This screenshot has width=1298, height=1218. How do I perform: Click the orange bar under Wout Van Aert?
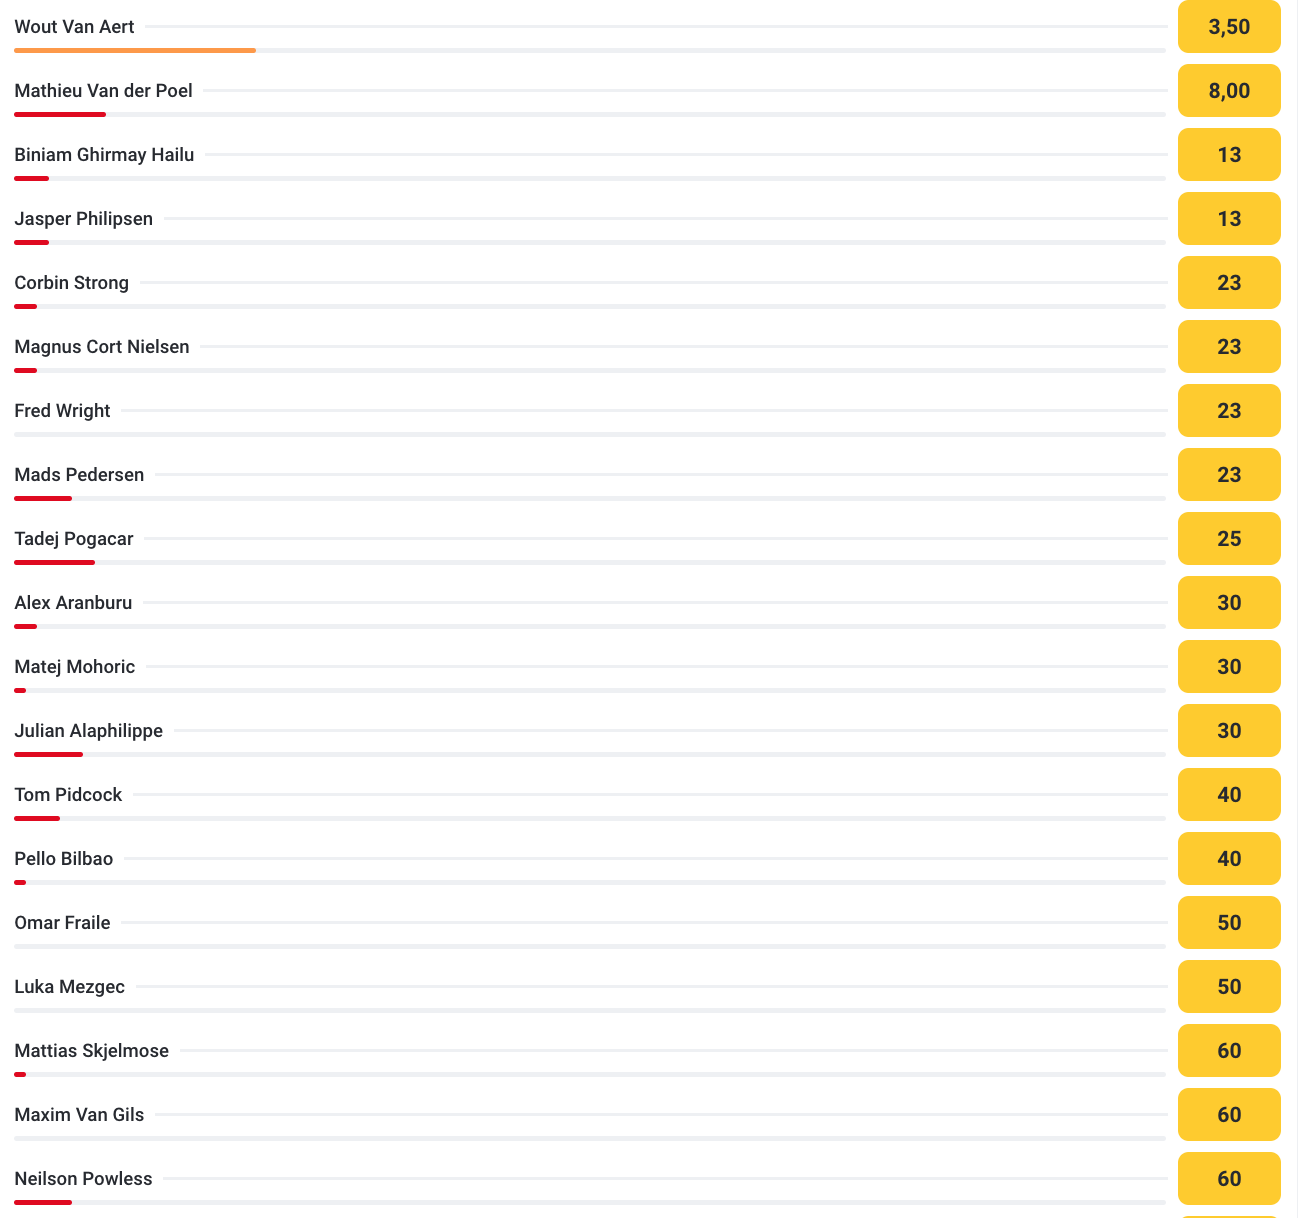click(135, 50)
